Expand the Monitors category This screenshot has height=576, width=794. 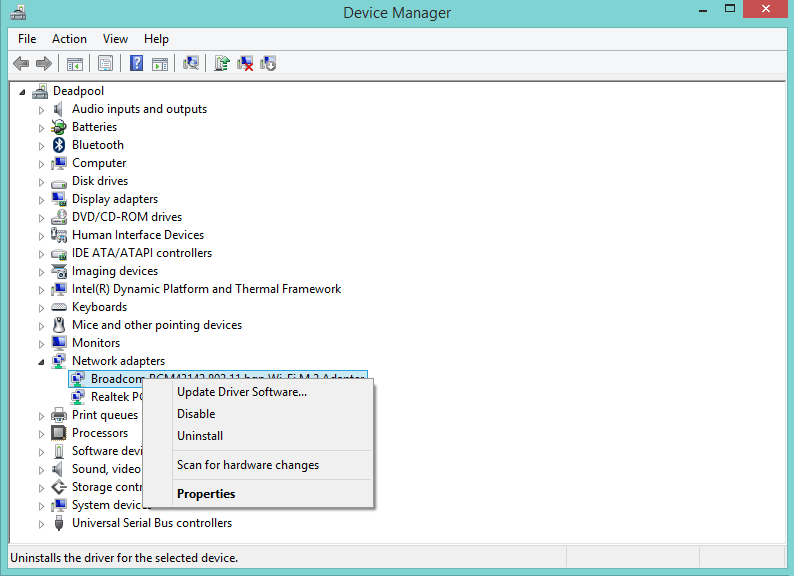click(x=42, y=343)
